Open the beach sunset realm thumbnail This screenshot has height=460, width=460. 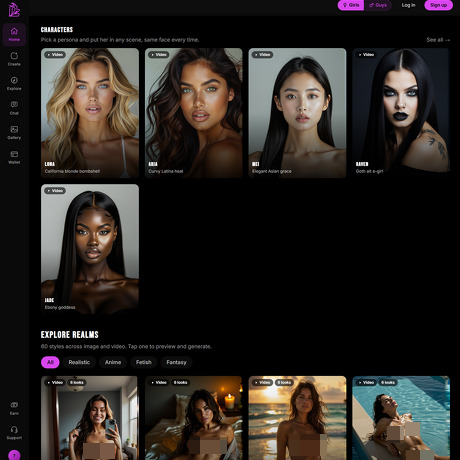tap(297, 418)
